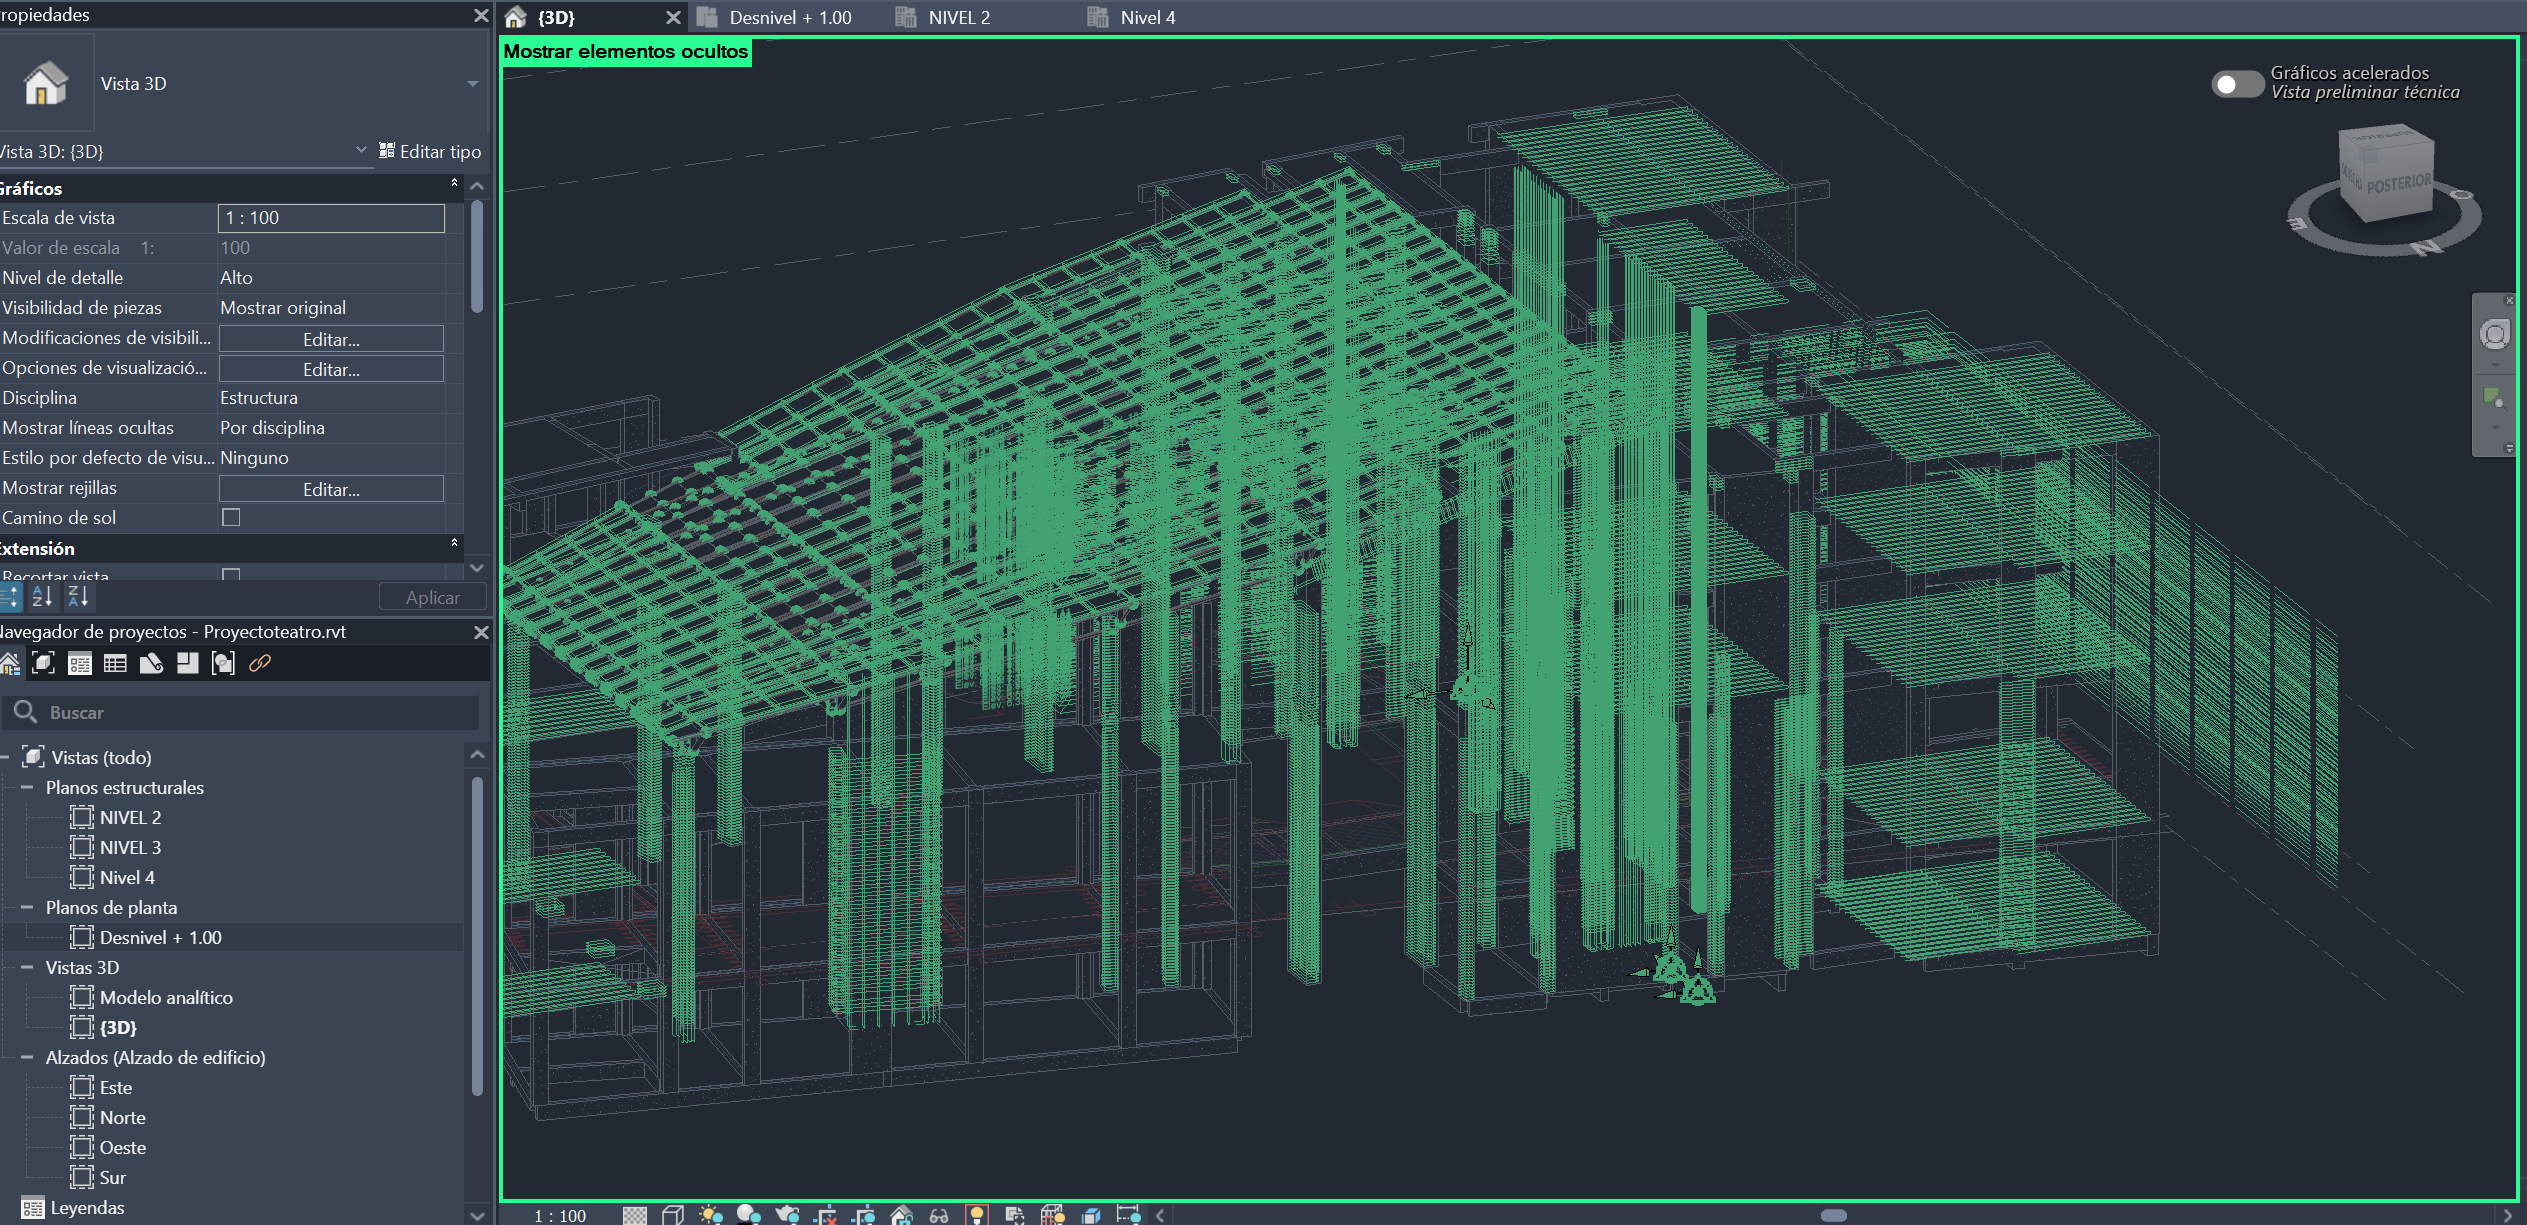Collapse the Planos estructurales tree node
Screen dimensions: 2527x1225
pyautogui.click(x=27, y=788)
